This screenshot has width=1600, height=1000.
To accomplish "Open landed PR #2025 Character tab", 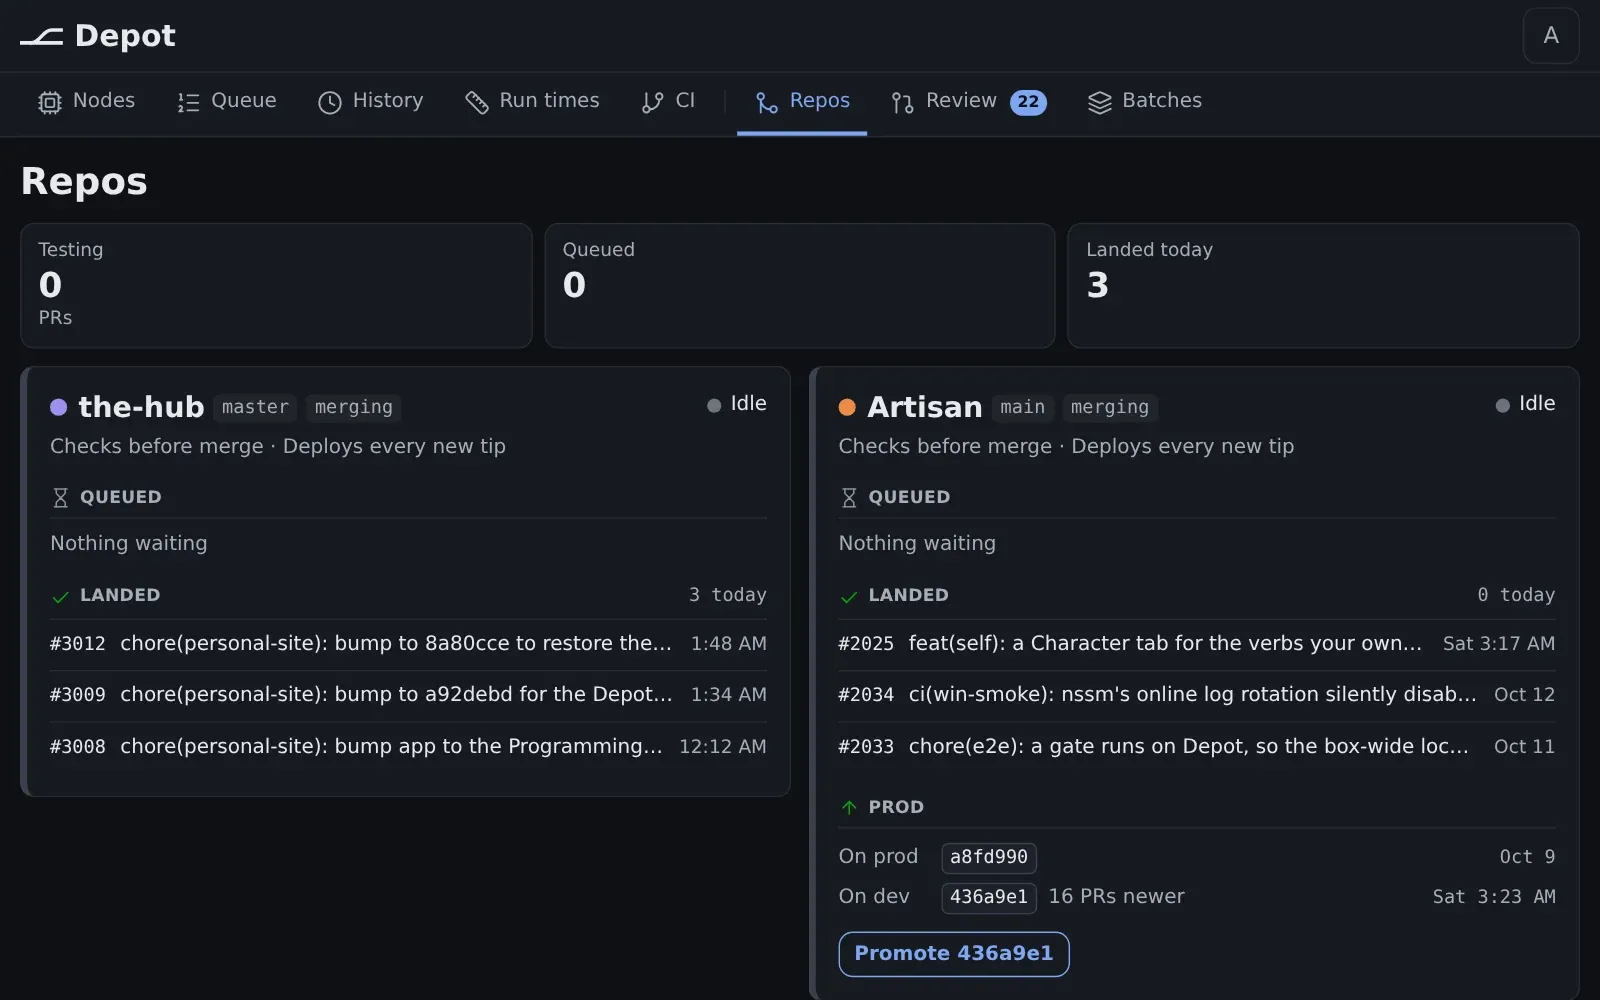I will pyautogui.click(x=1197, y=644).
